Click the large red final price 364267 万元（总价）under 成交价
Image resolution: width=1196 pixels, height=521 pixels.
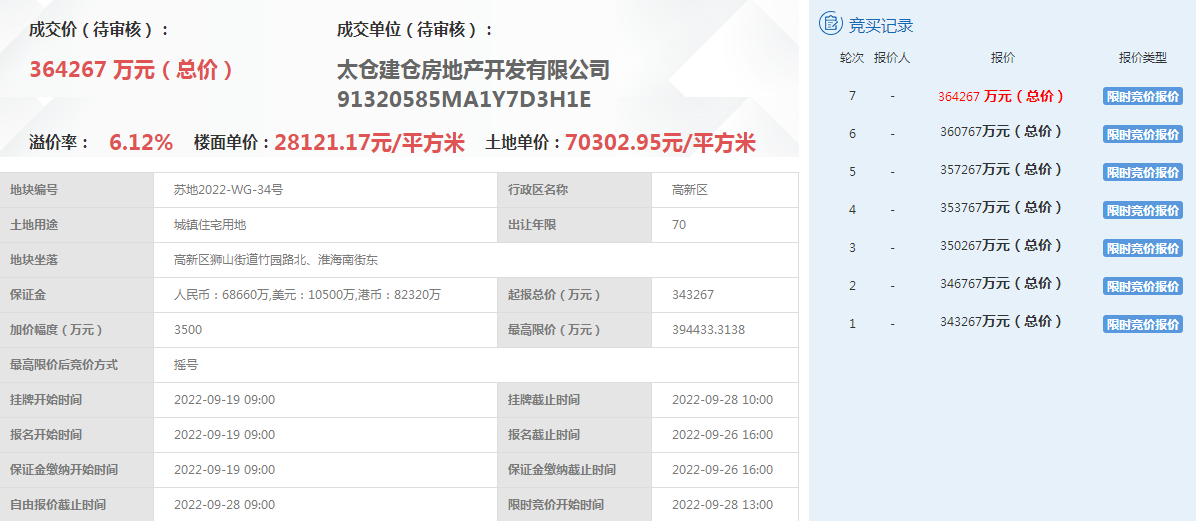coord(131,70)
